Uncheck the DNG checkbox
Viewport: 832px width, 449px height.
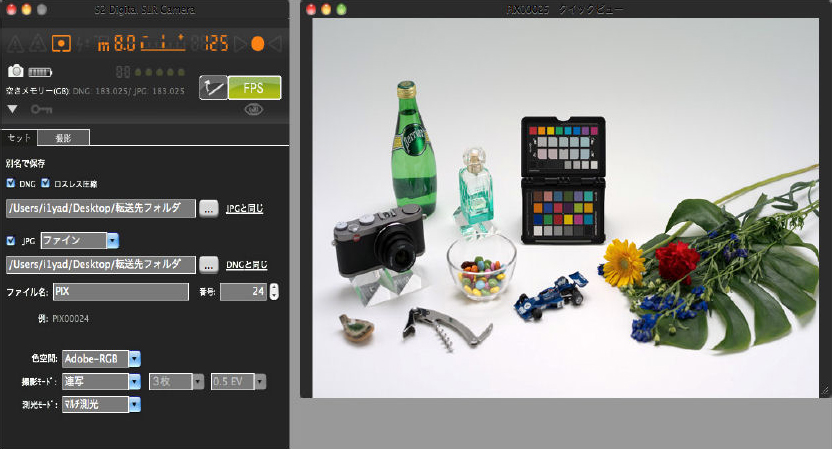(11, 183)
